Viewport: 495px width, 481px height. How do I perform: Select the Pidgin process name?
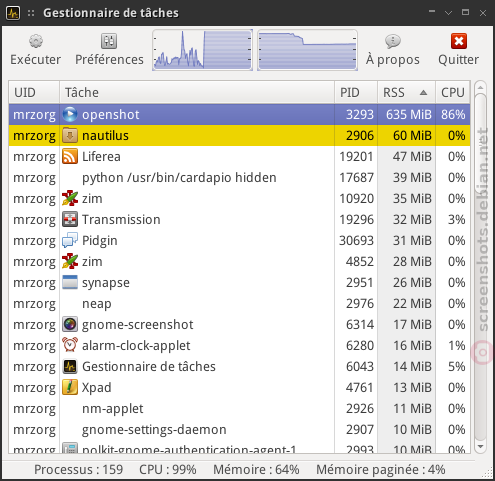coord(100,241)
